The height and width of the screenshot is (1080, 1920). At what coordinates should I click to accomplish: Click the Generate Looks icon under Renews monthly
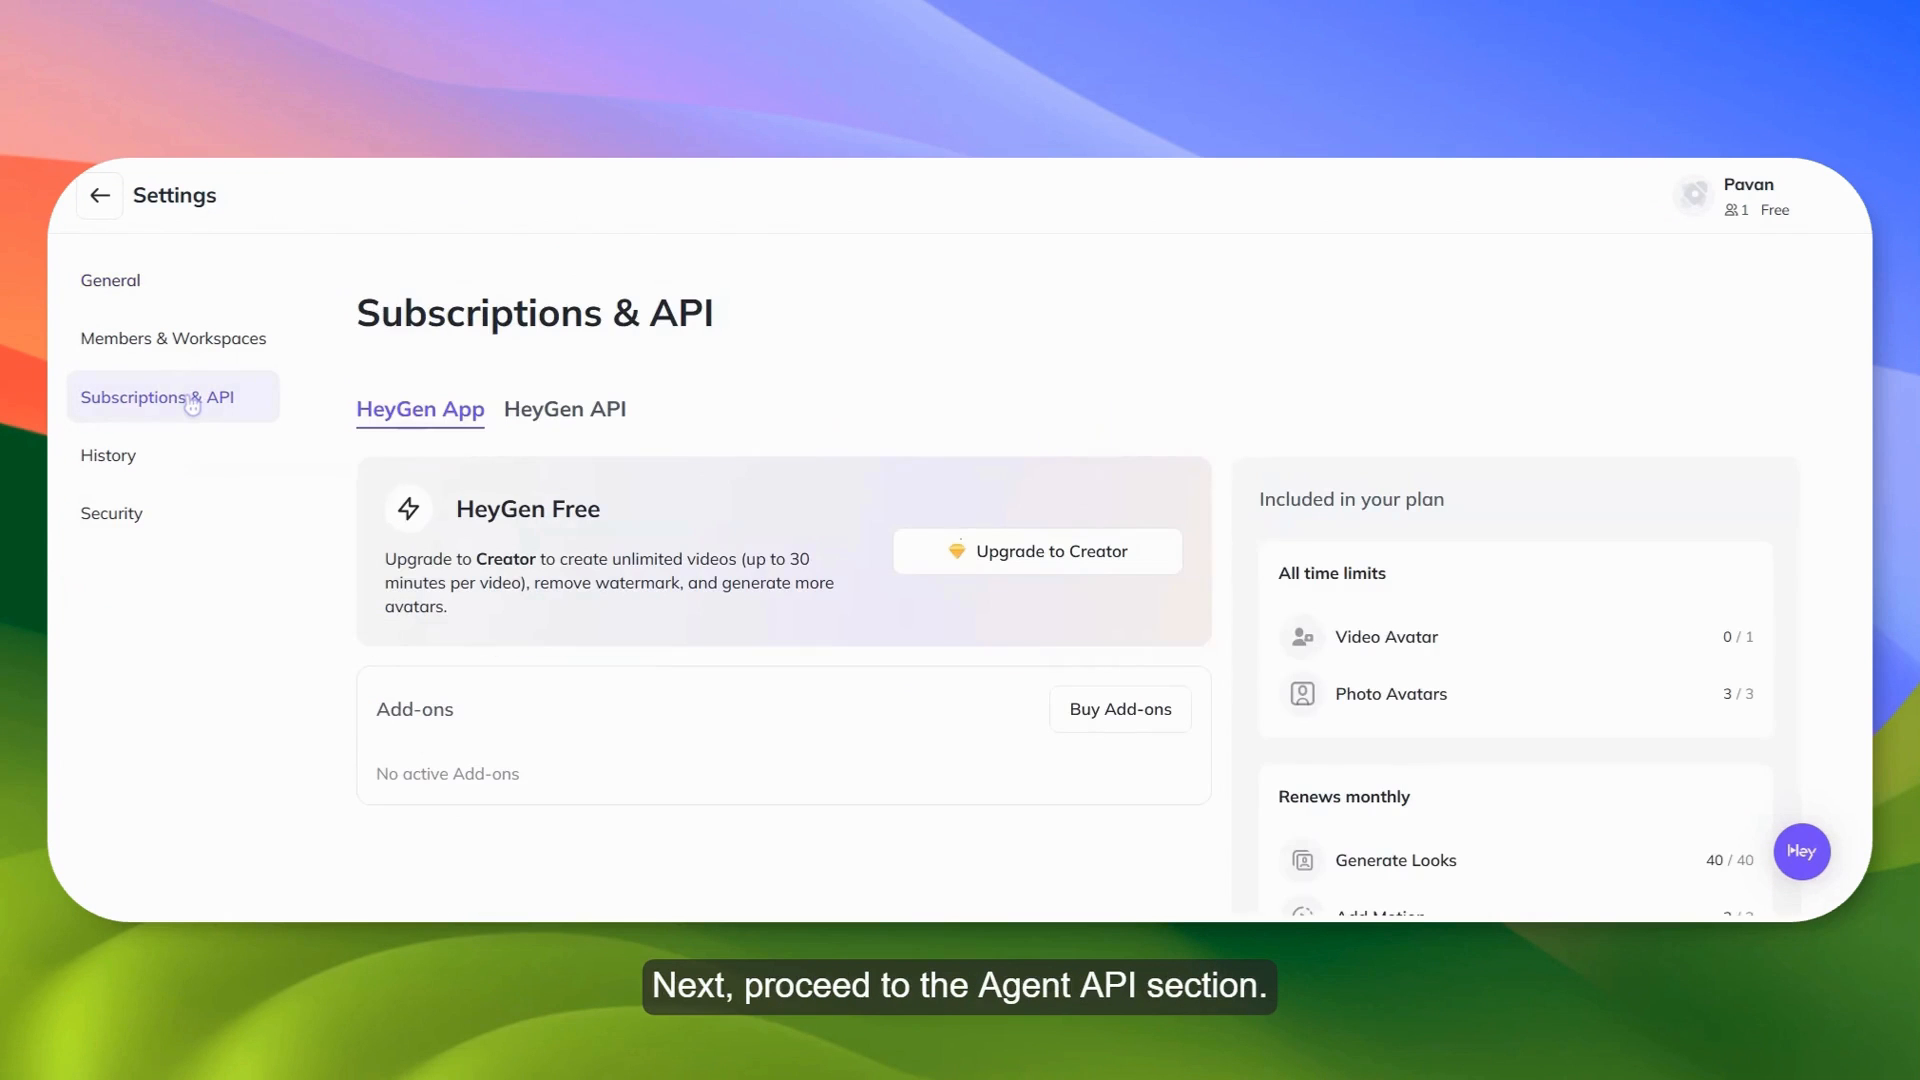[1302, 860]
